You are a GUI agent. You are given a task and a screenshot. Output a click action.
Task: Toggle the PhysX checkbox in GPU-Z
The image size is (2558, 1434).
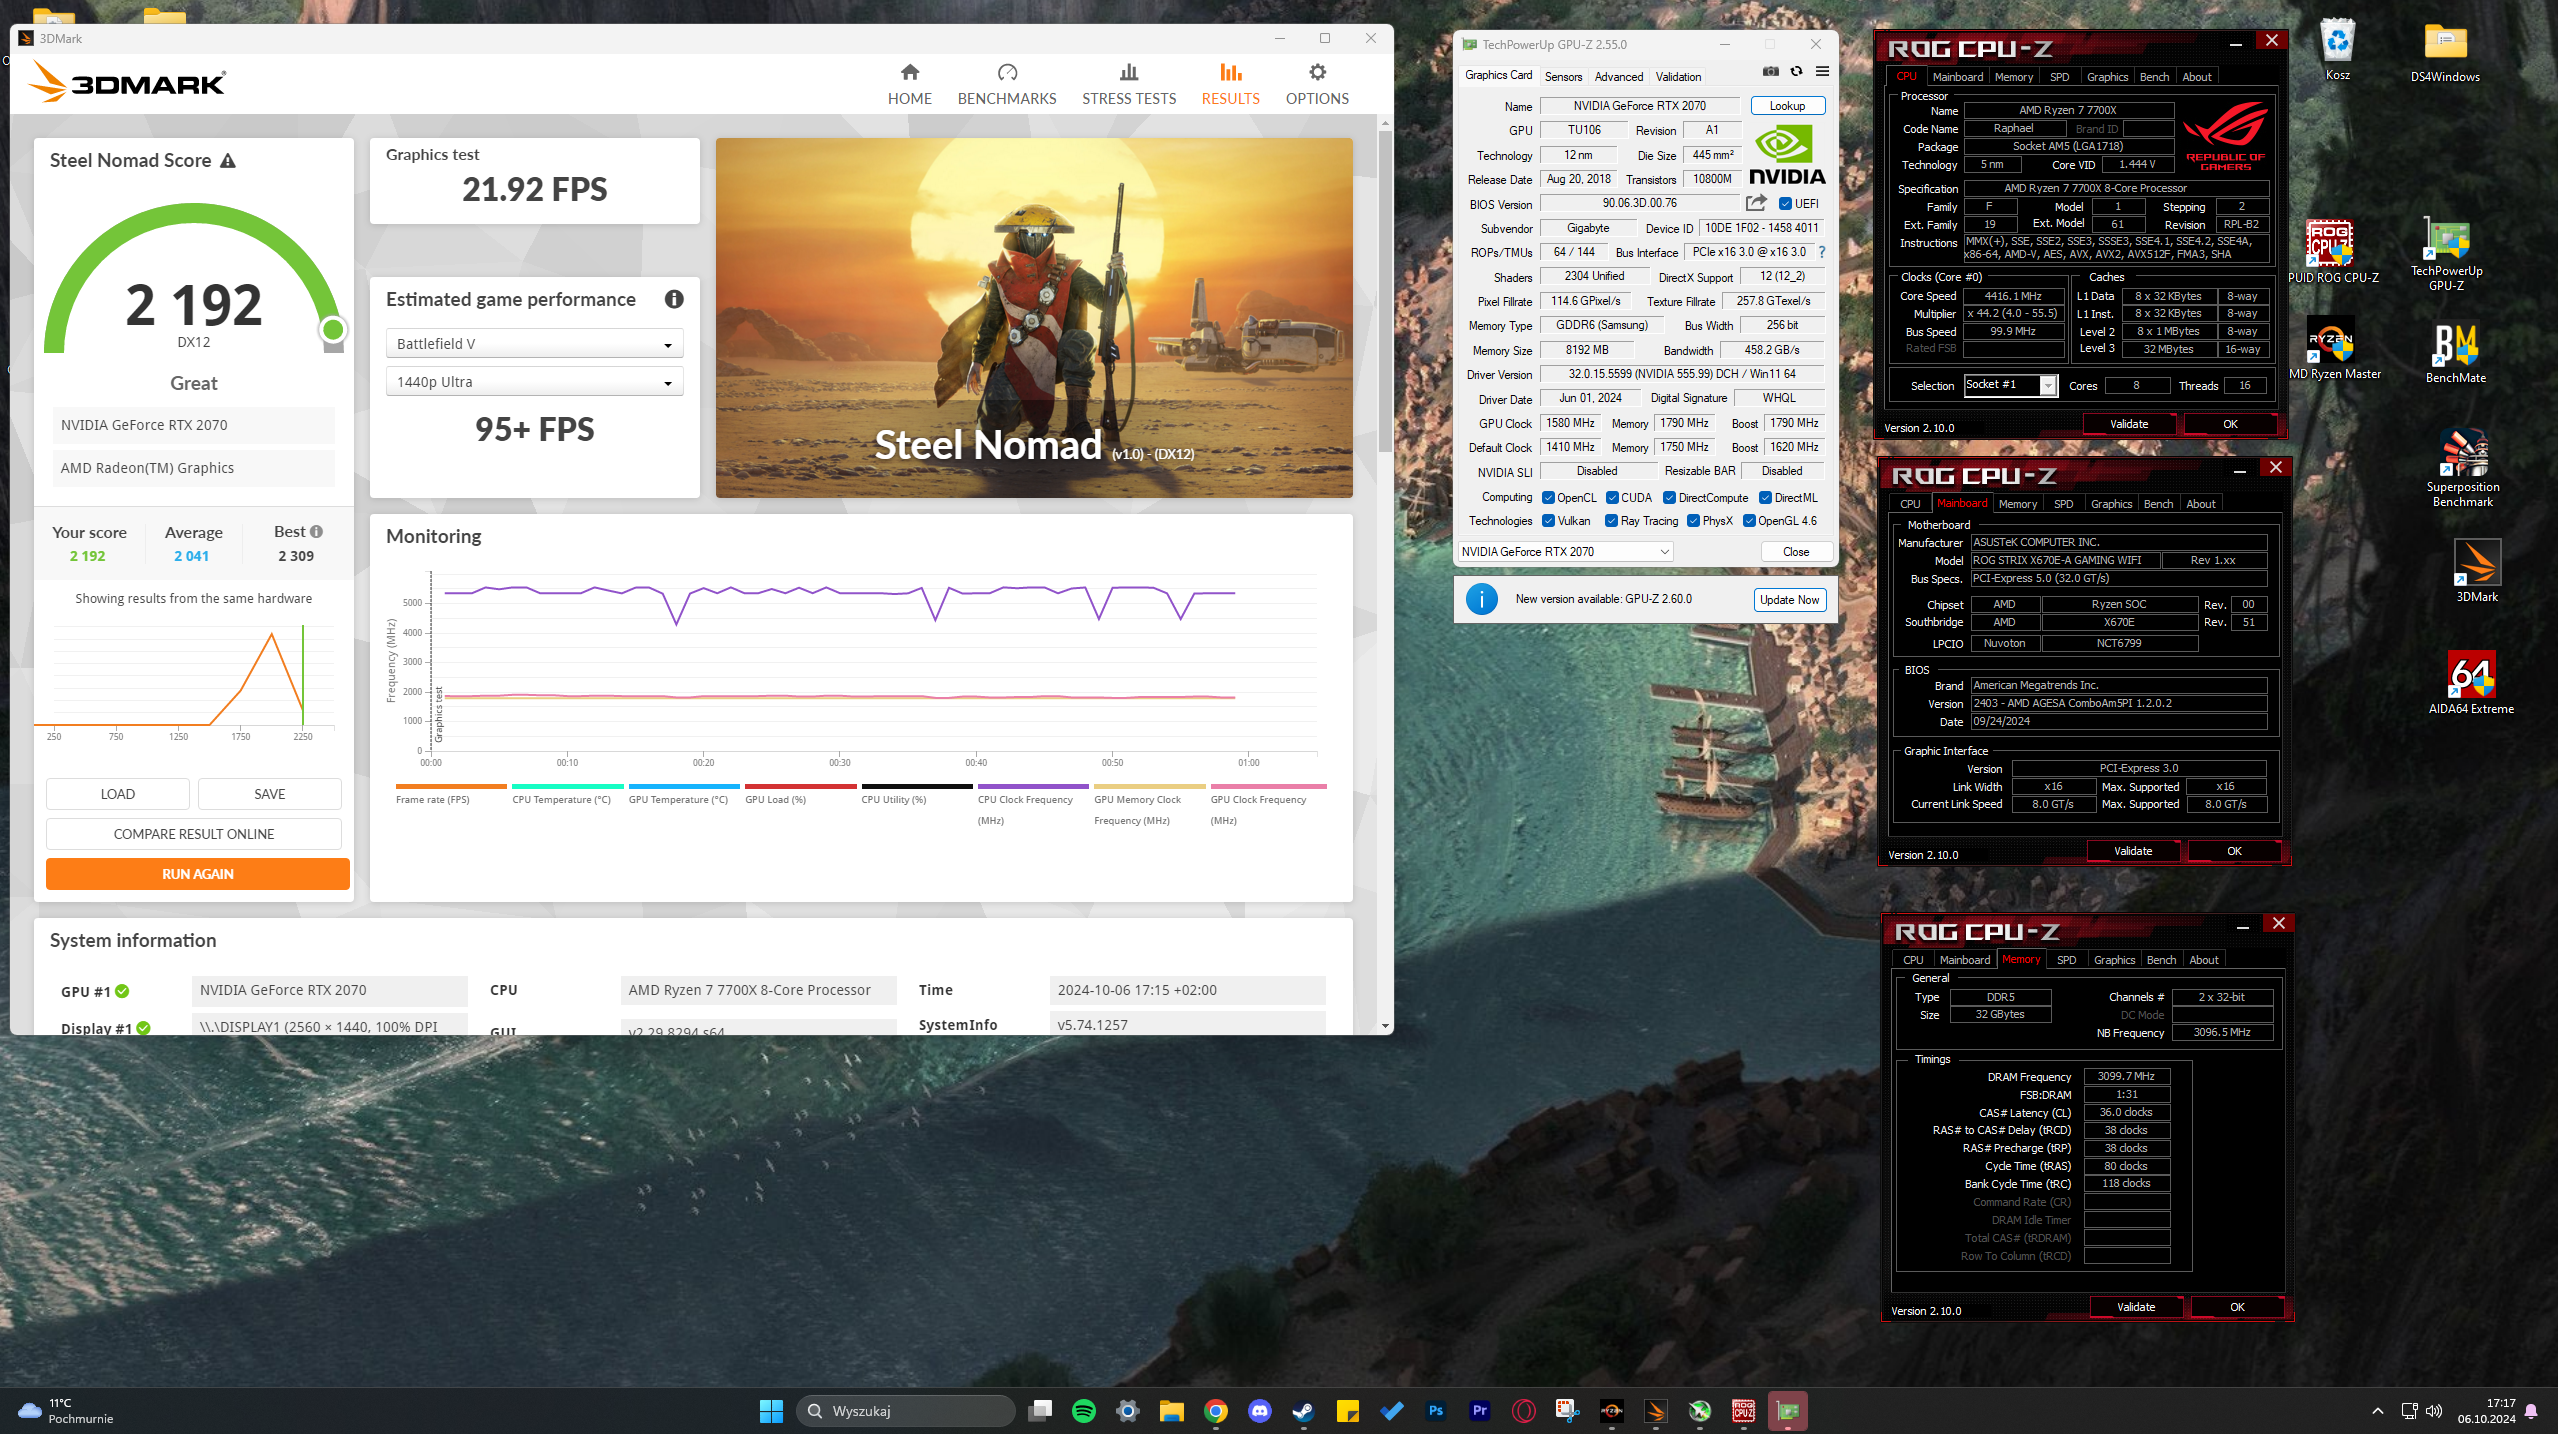pos(1693,521)
